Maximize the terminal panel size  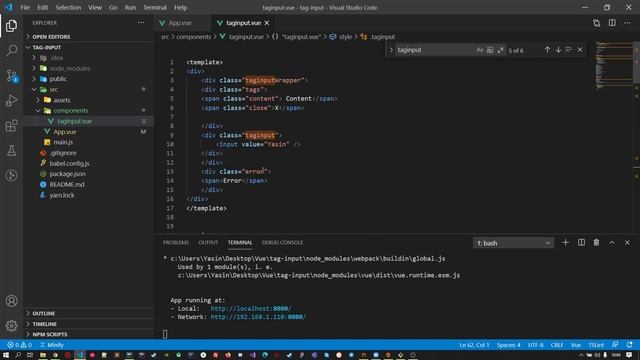[612, 242]
